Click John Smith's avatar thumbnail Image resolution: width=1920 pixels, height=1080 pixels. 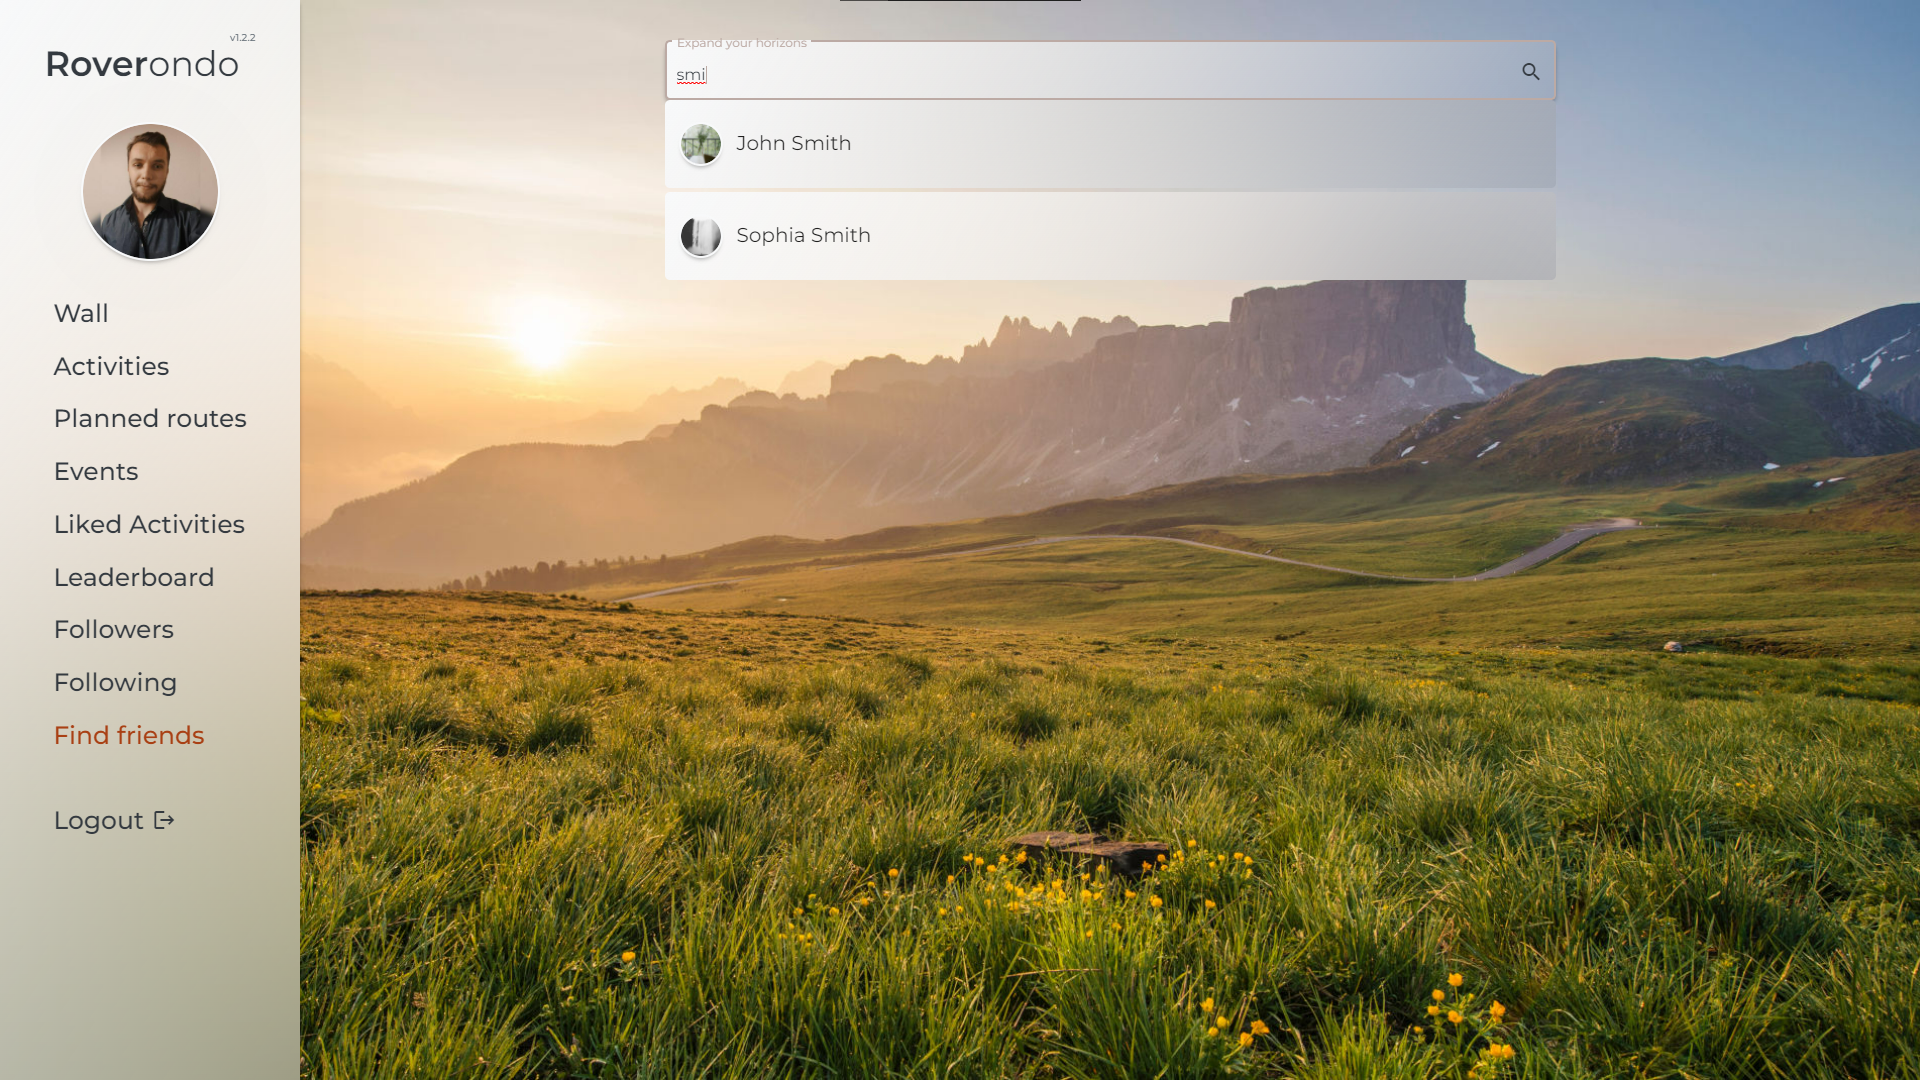click(700, 144)
